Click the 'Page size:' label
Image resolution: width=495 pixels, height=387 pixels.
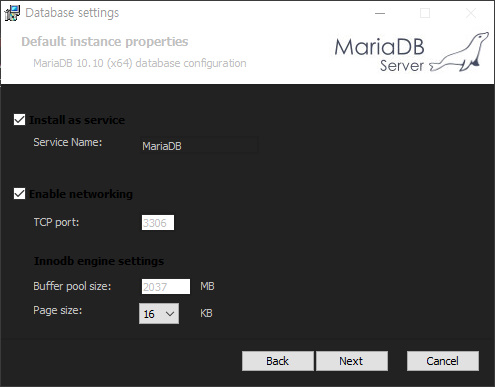click(x=58, y=311)
